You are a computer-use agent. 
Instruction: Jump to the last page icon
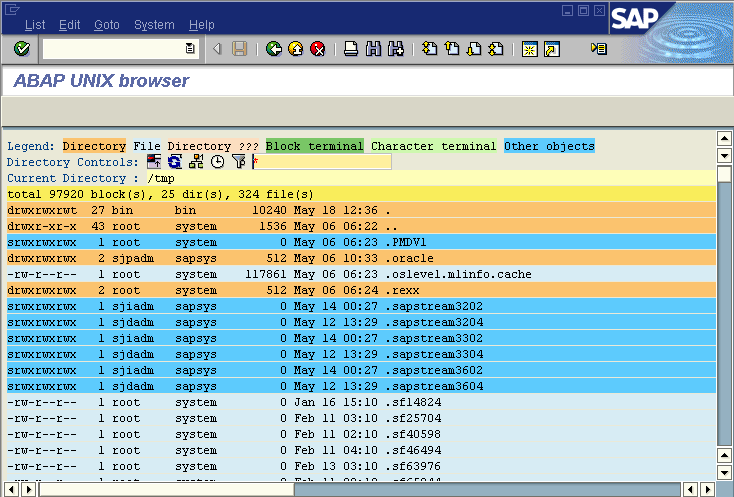[x=496, y=49]
